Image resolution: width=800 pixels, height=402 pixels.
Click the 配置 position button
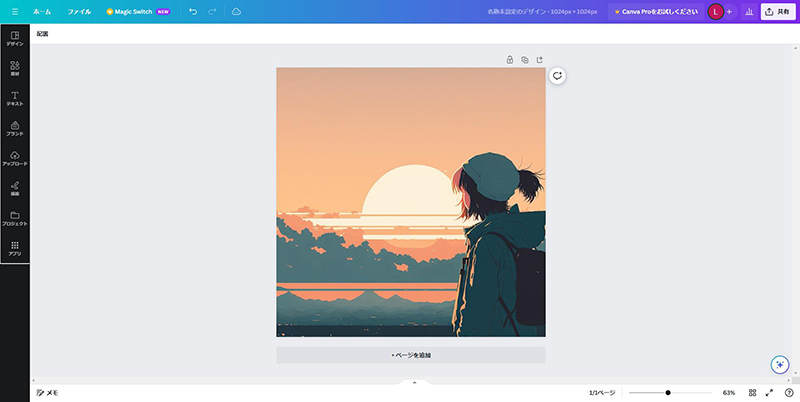(x=42, y=34)
